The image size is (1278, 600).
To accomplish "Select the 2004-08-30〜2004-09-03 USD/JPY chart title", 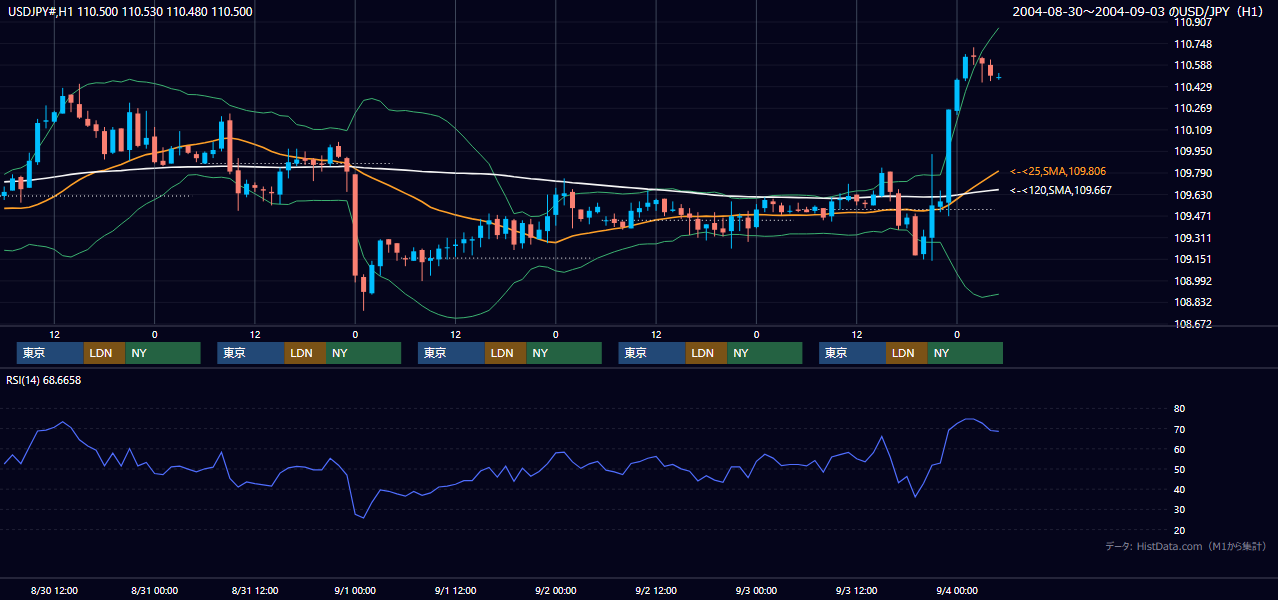I will 1138,12.
